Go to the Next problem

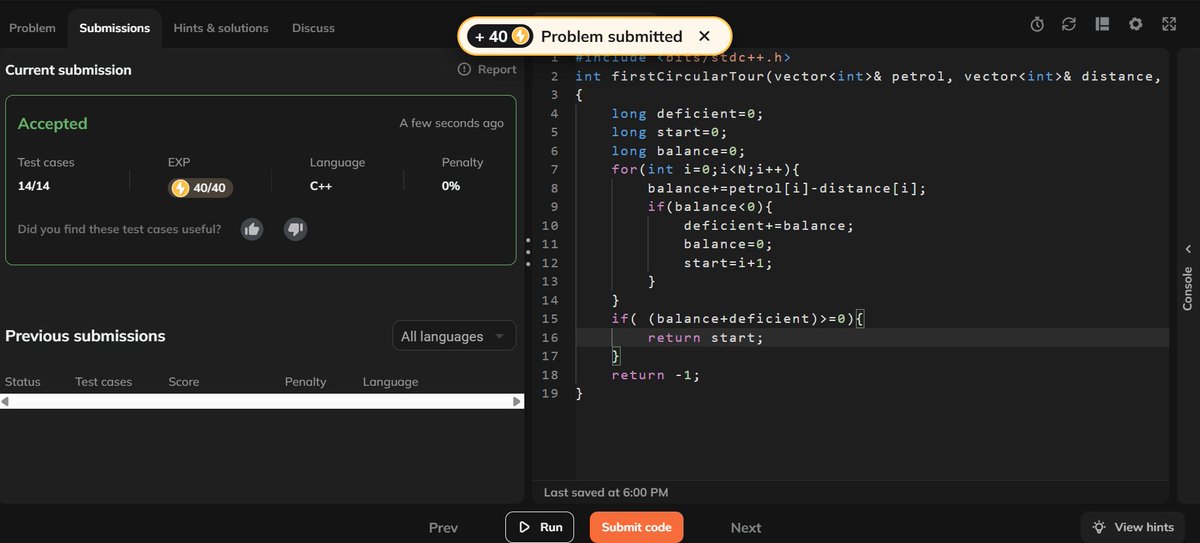pos(746,528)
